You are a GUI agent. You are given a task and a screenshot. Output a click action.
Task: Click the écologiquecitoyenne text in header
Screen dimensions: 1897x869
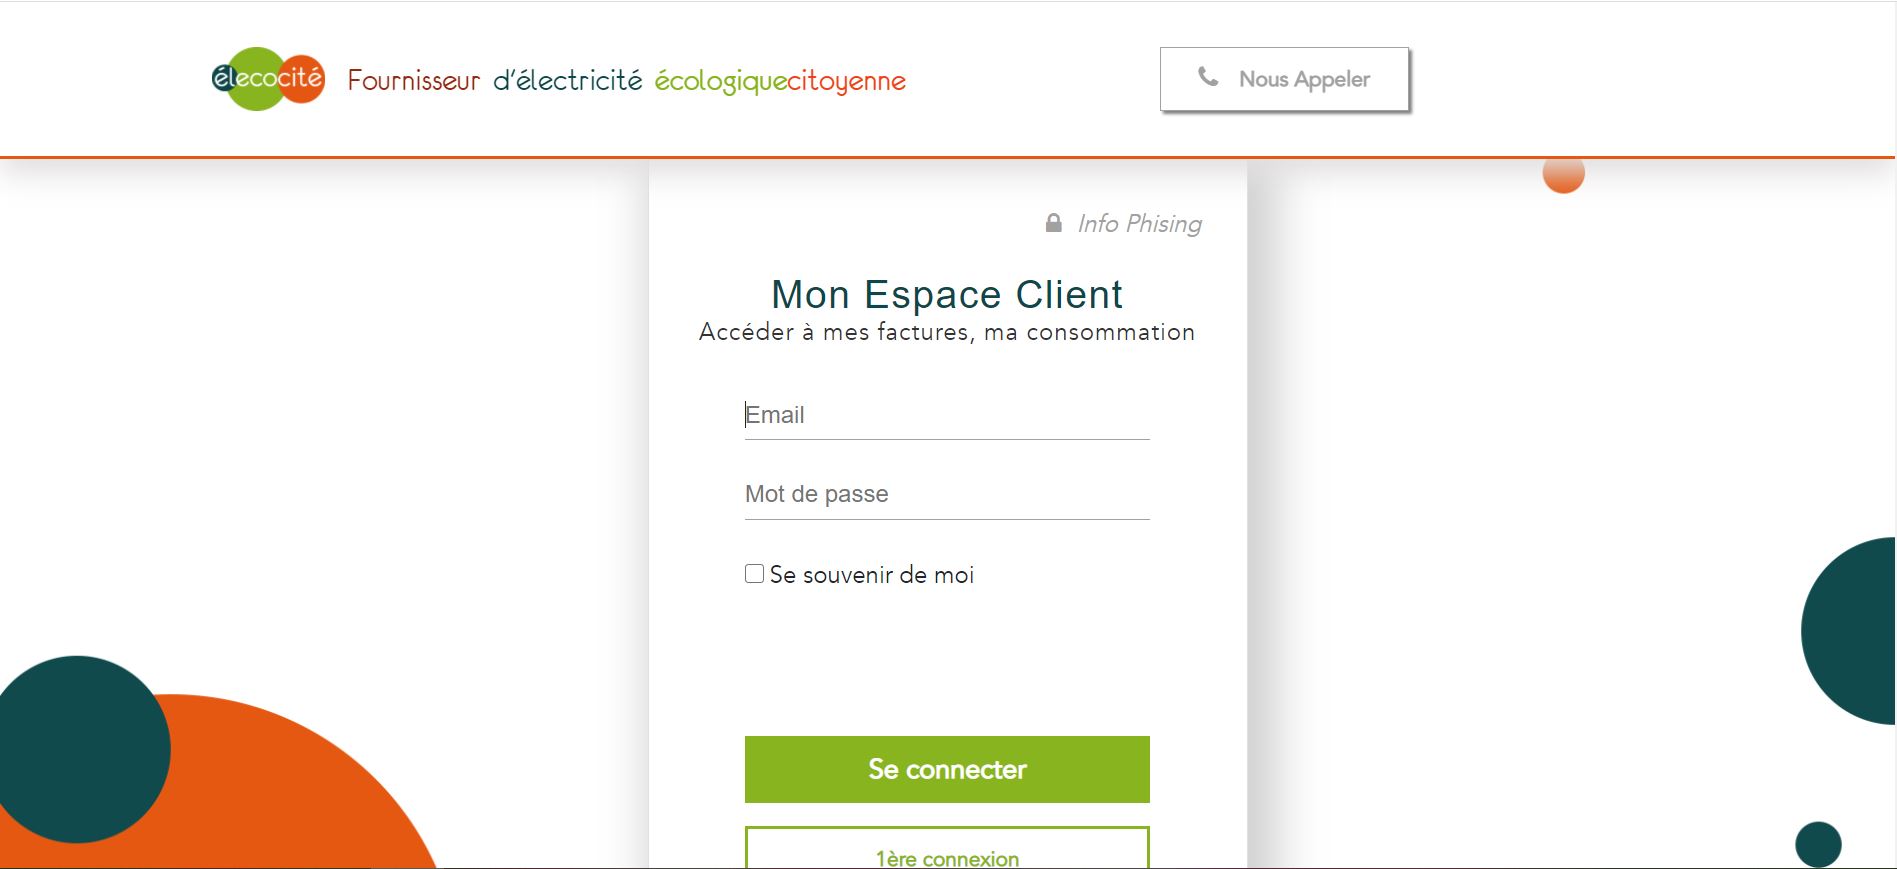[x=780, y=81]
